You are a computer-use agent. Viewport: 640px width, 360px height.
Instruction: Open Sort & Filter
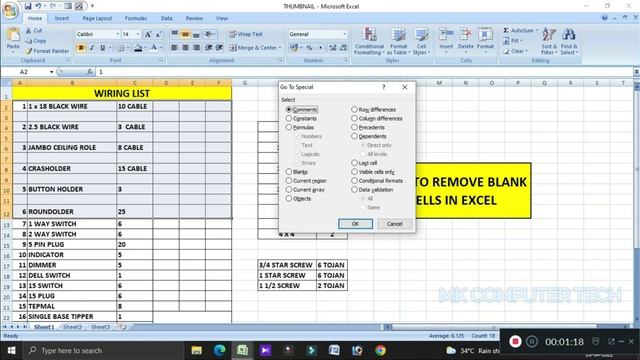(549, 41)
